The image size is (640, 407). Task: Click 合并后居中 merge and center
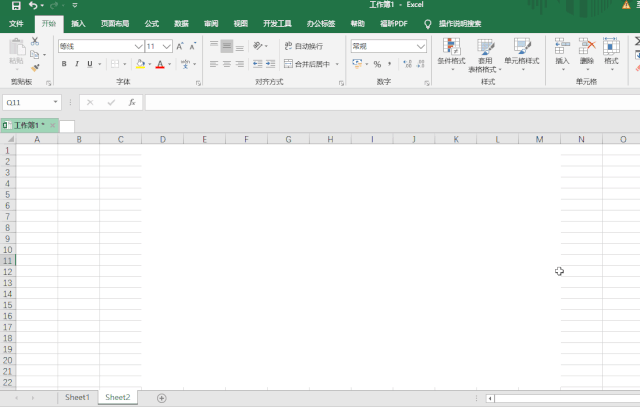pos(307,64)
